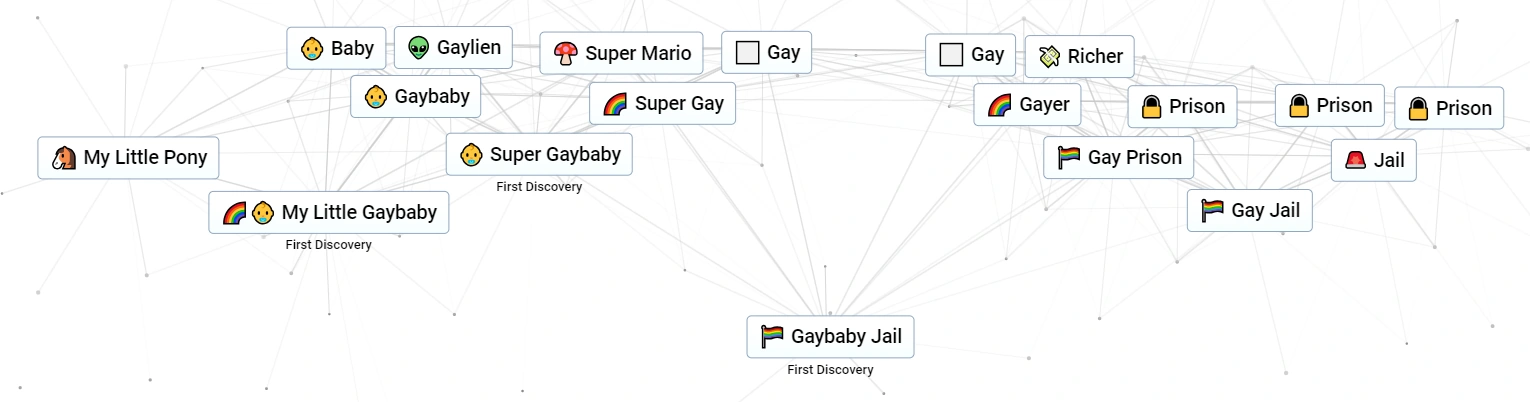Click the rainbow flag on Gaybaby Jail

[772, 336]
